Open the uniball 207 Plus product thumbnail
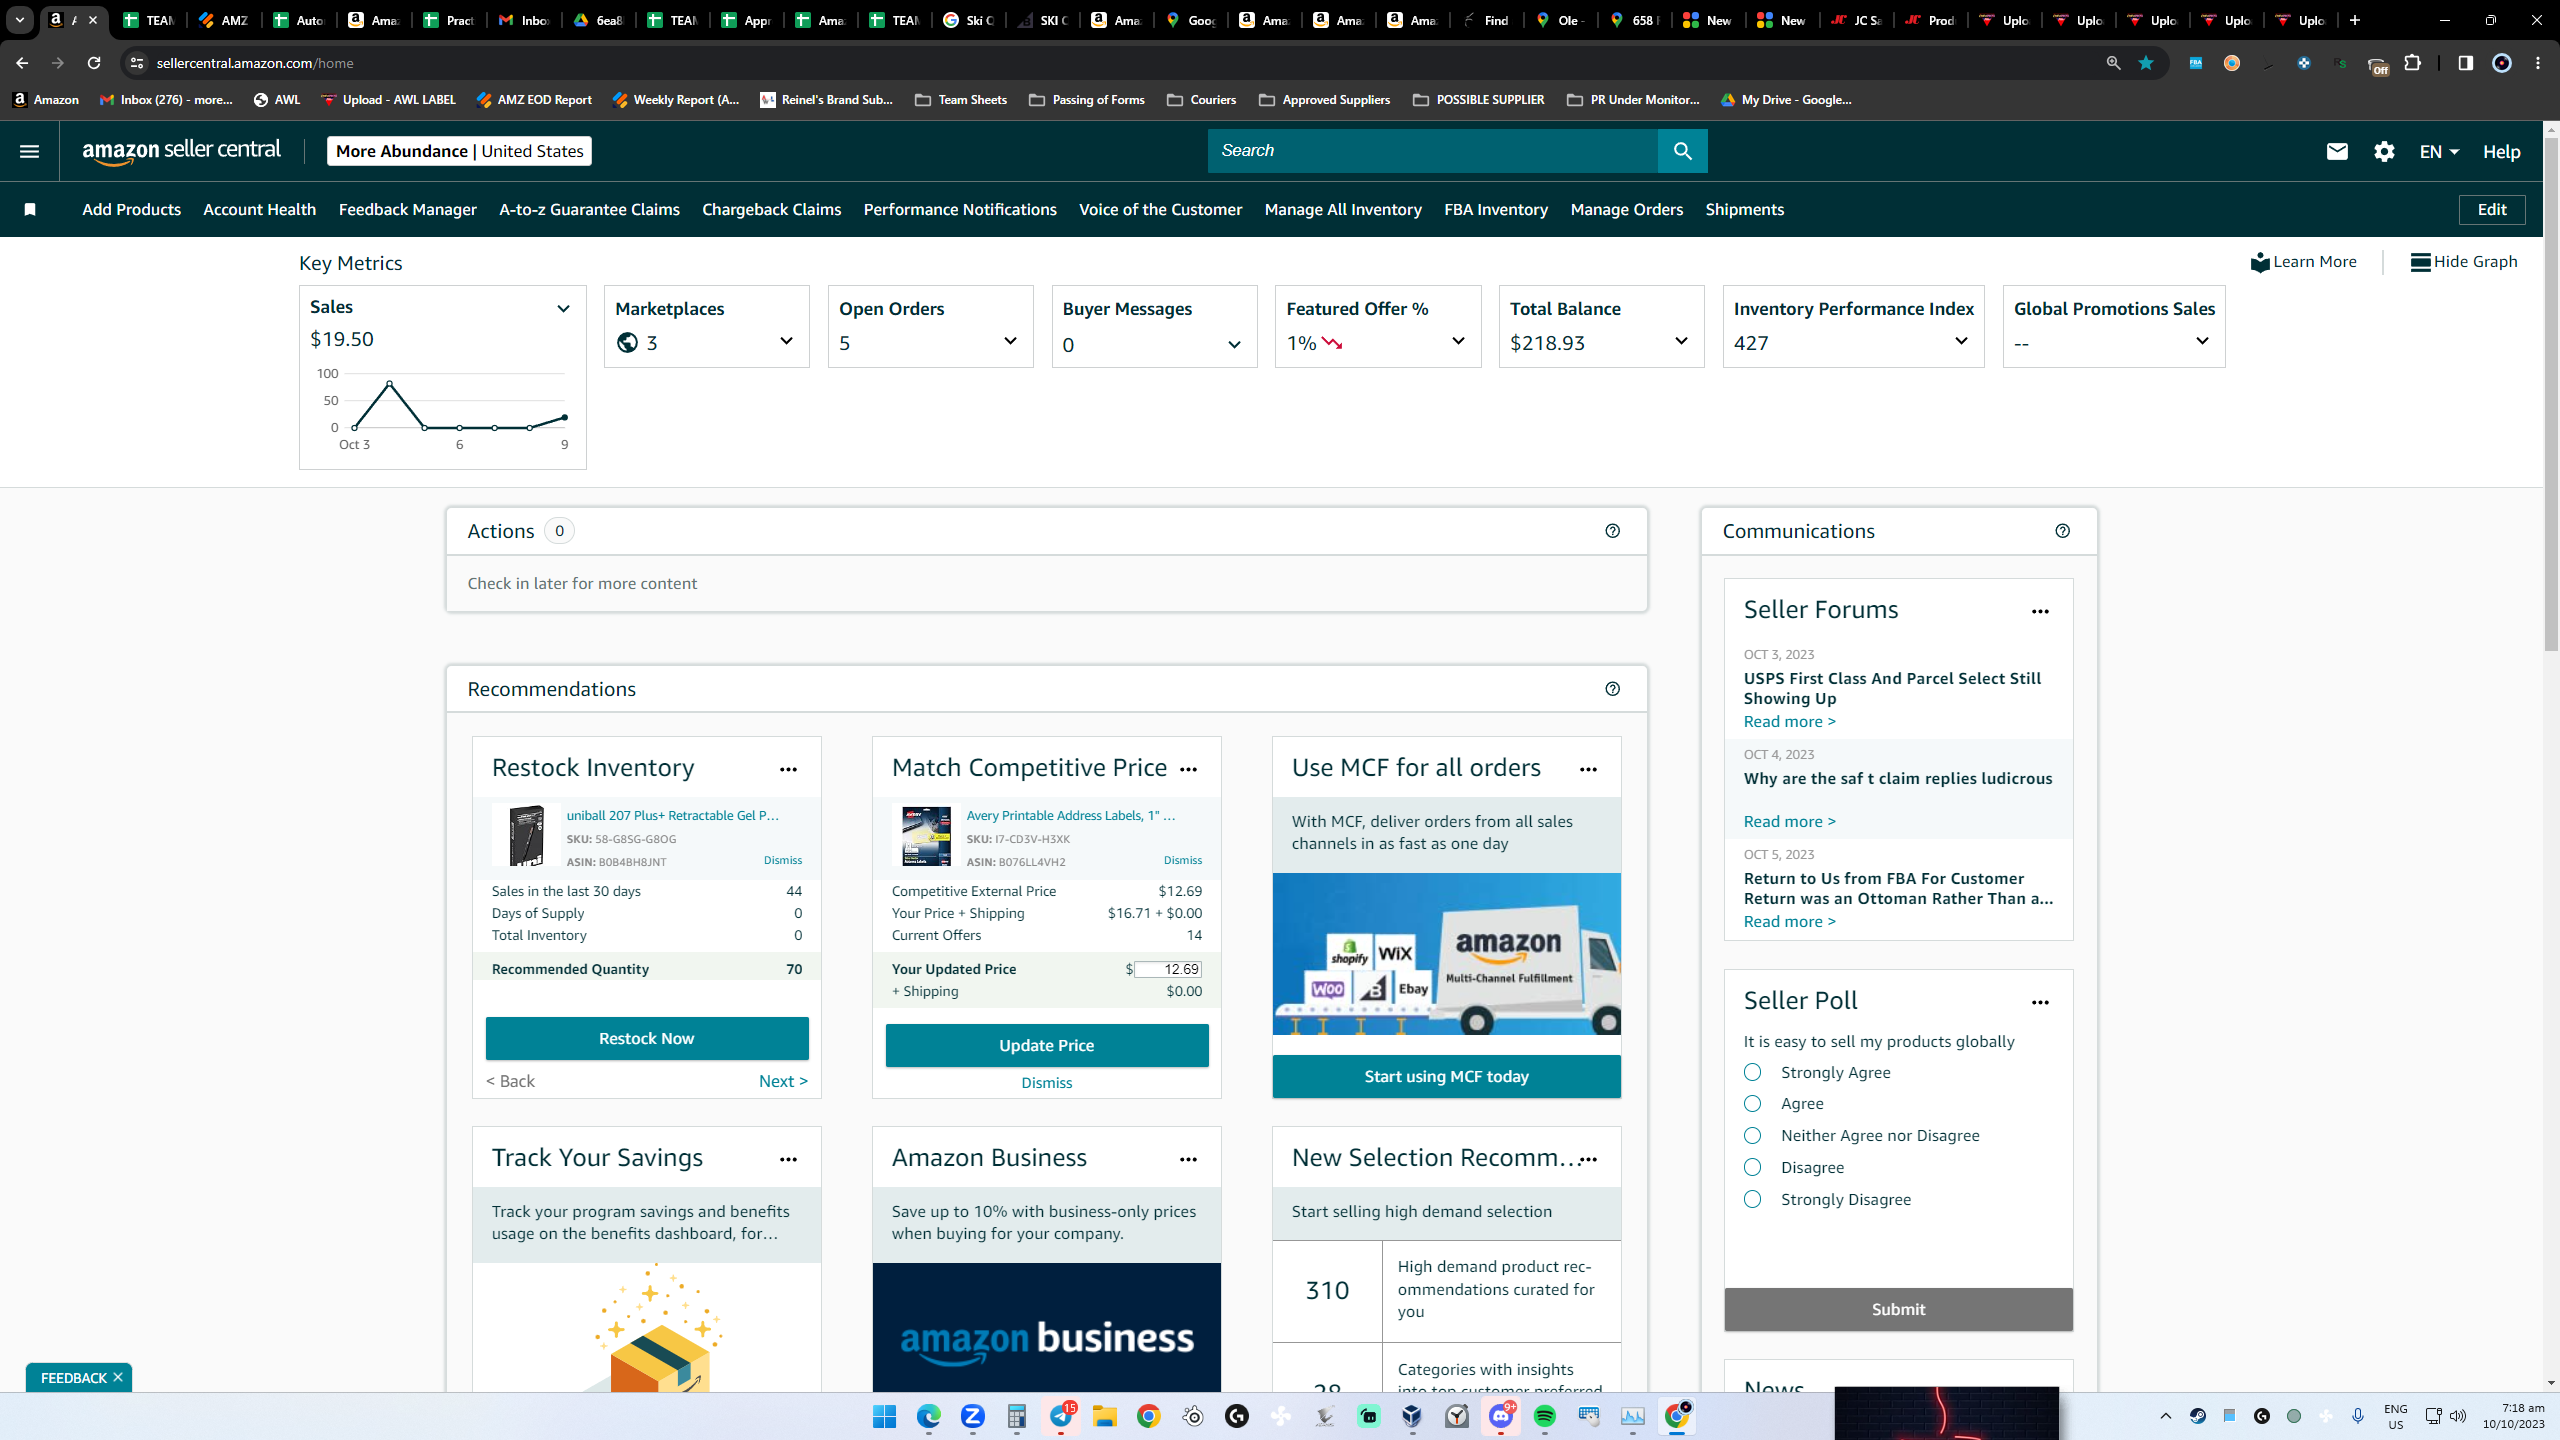Image resolution: width=2560 pixels, height=1440 pixels. [525, 835]
